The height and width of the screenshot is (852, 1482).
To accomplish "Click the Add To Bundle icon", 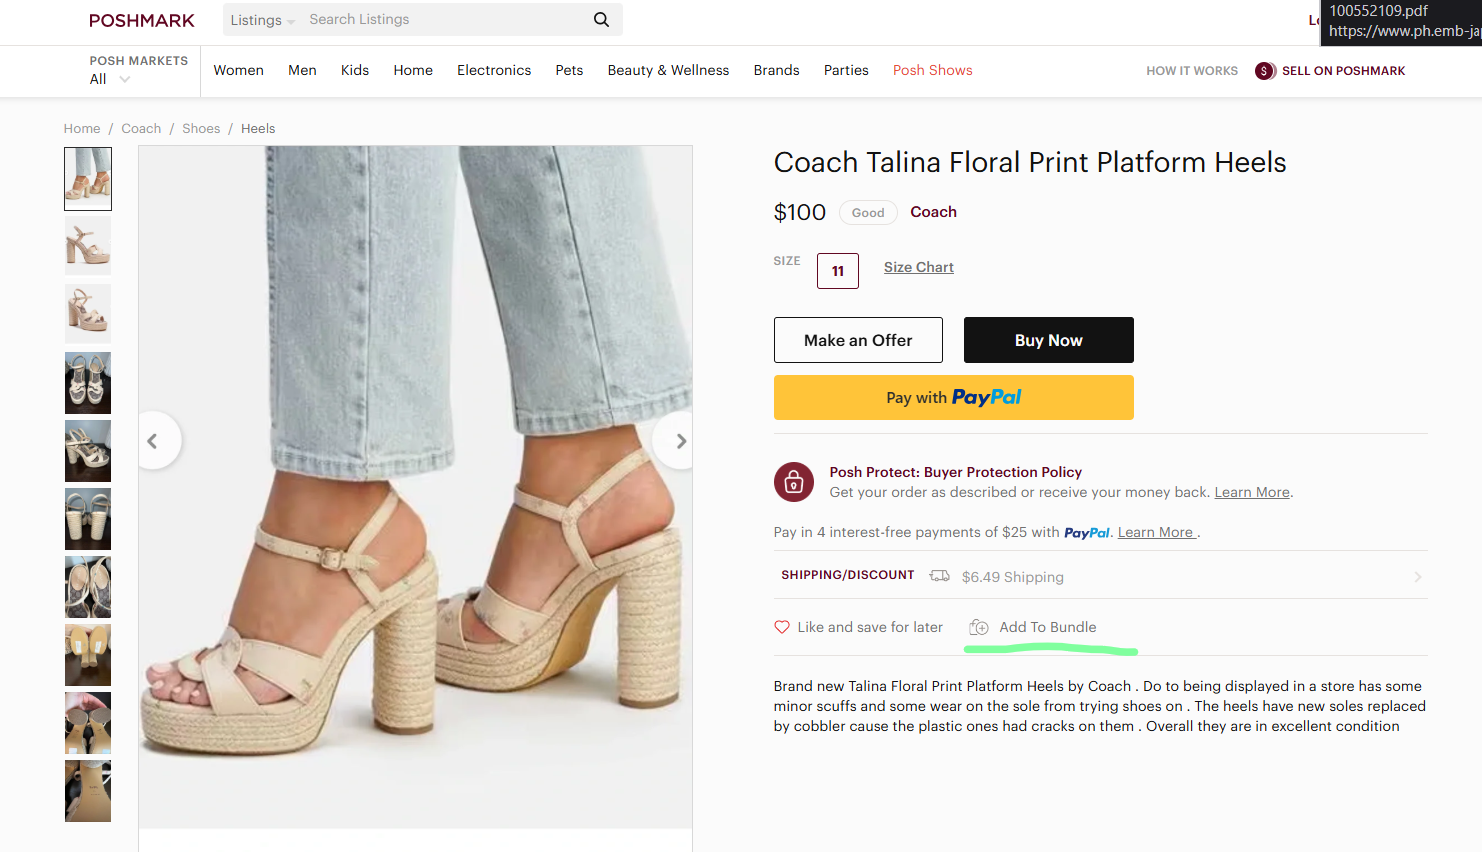I will (979, 627).
